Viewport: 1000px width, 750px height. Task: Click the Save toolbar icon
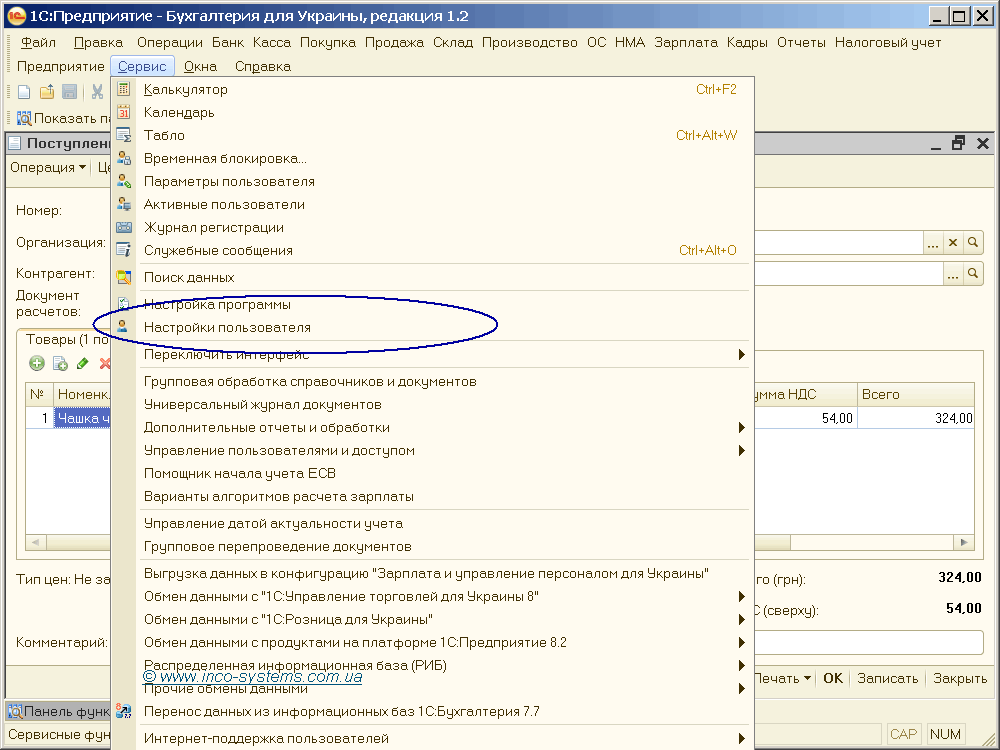(70, 92)
